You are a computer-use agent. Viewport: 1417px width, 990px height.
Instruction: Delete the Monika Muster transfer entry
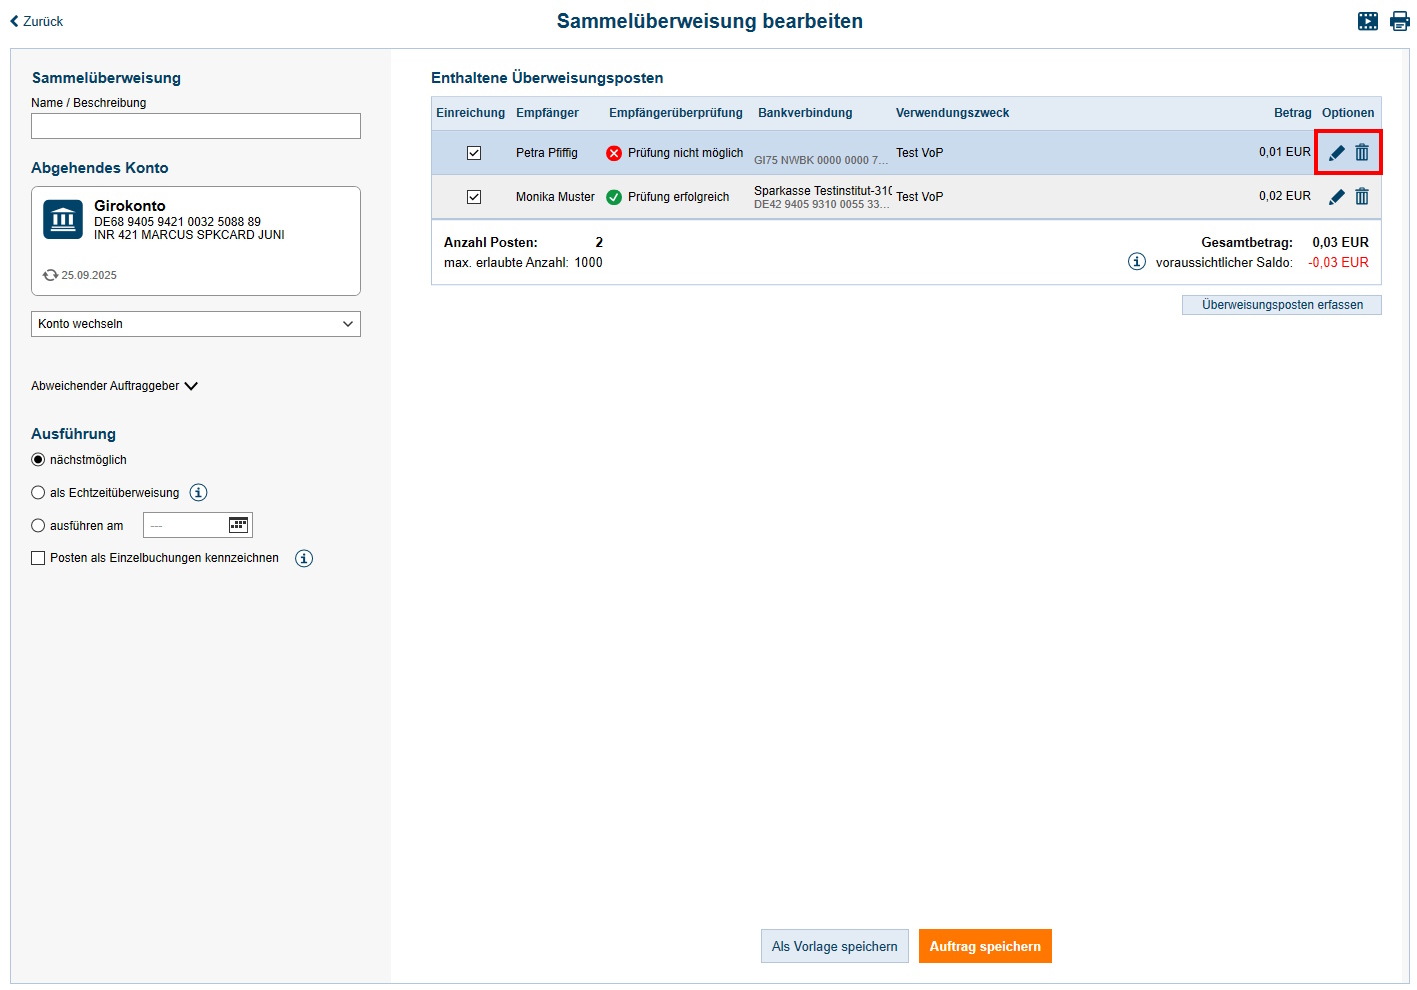click(1362, 197)
